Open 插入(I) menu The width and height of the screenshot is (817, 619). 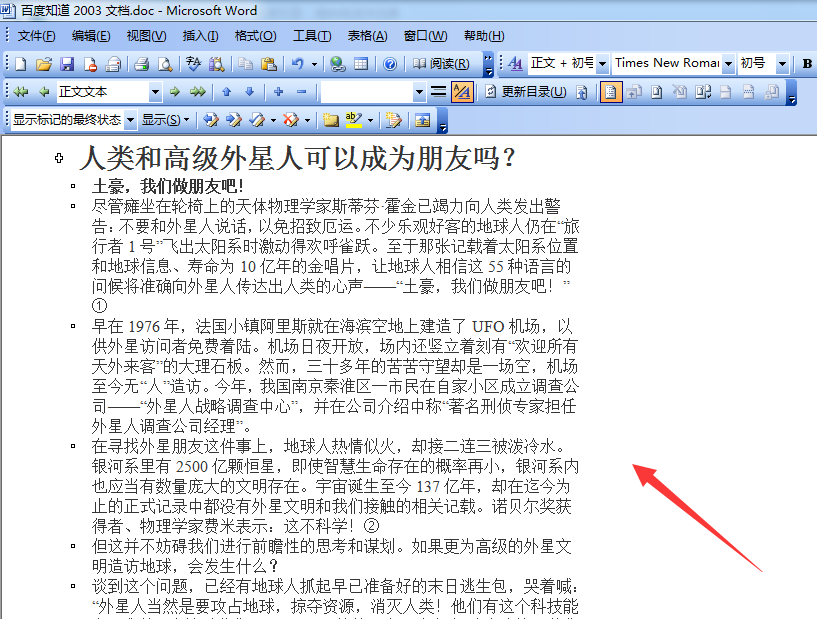coord(201,36)
